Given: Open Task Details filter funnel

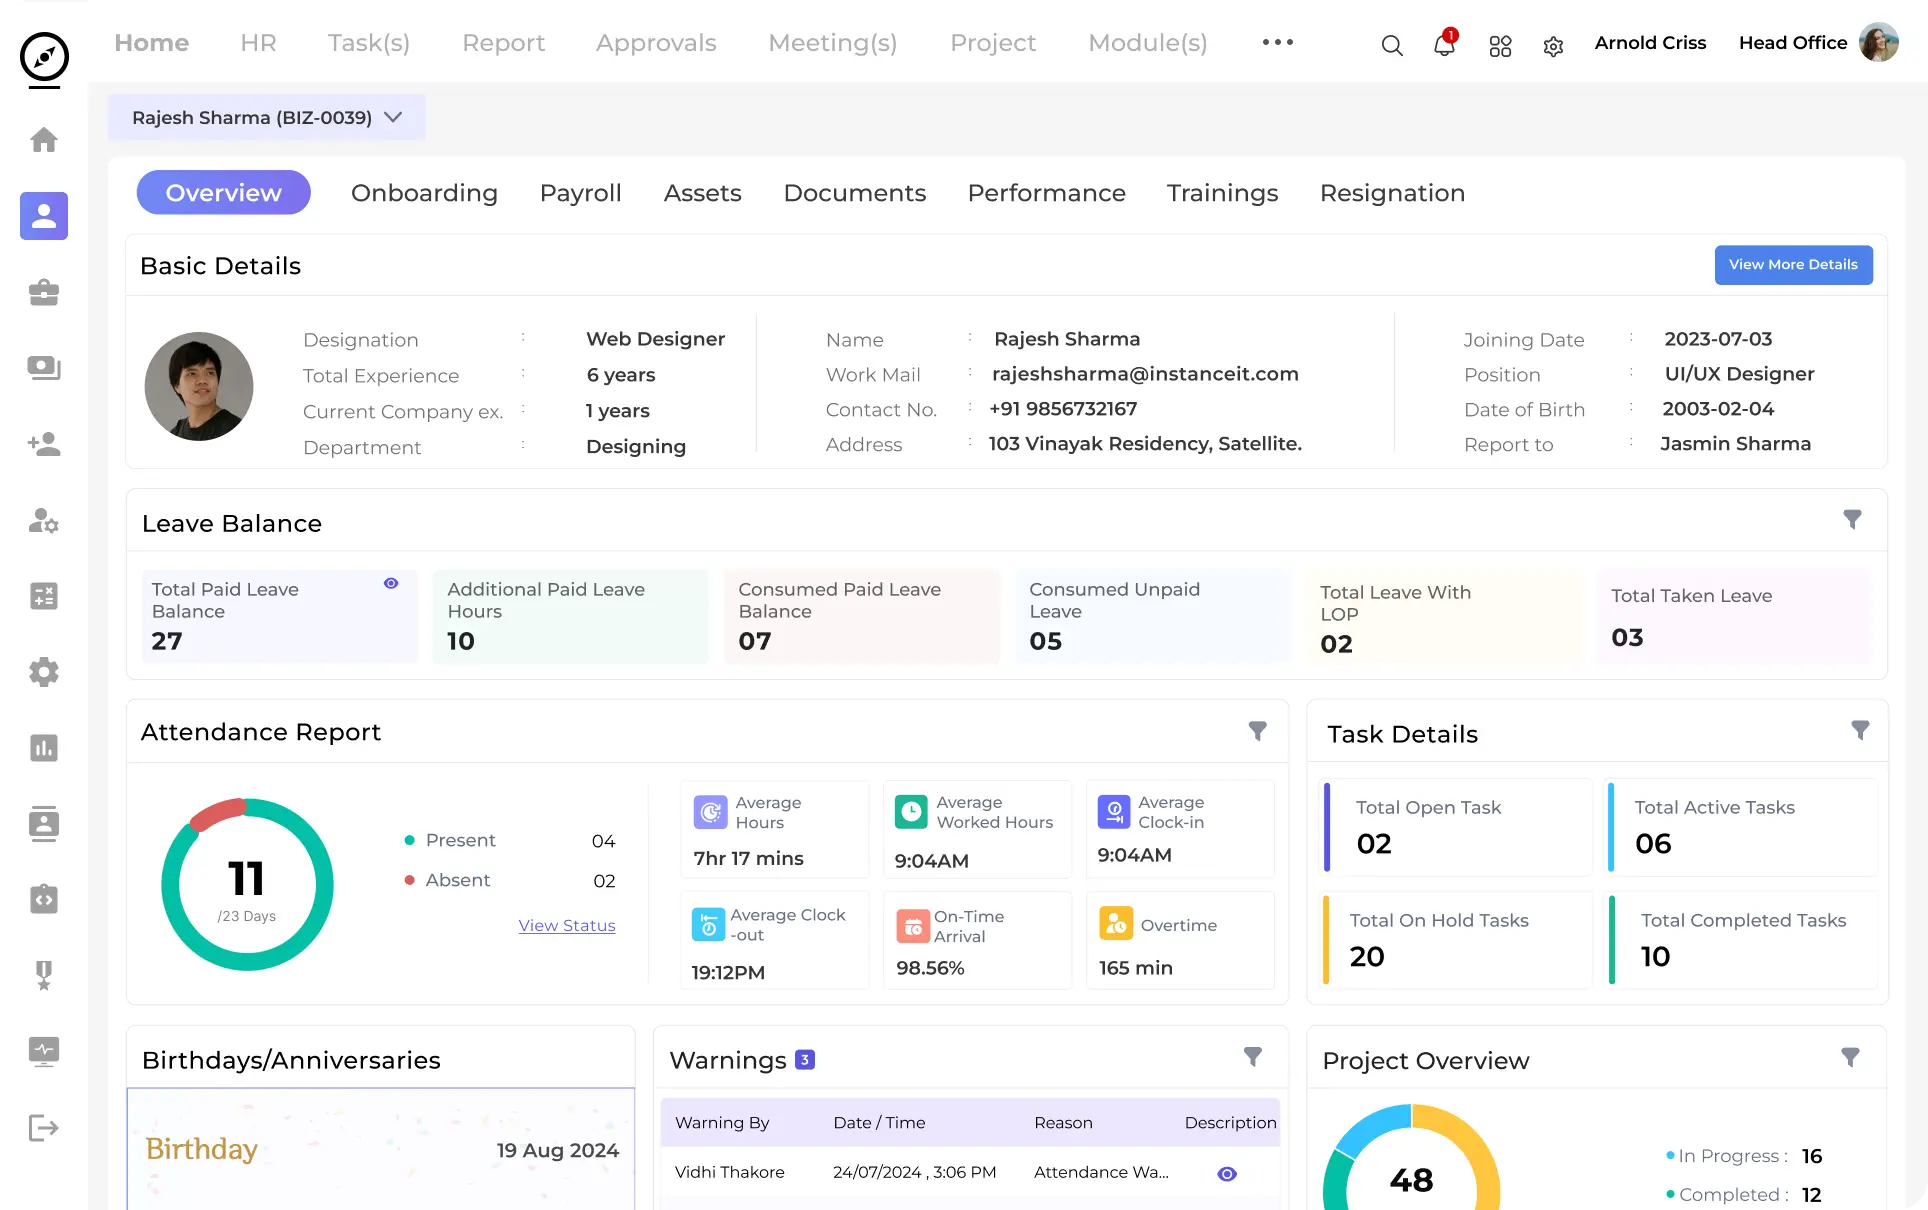Looking at the screenshot, I should (1860, 730).
